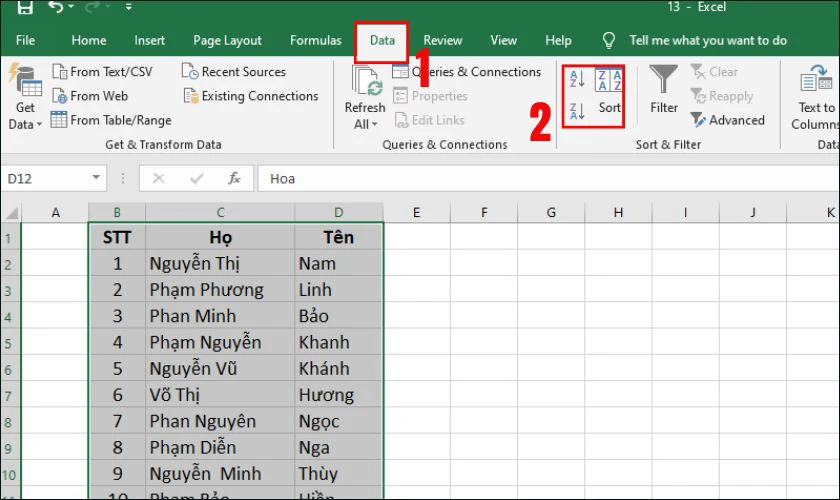This screenshot has width=840, height=500.
Task: Select column H header
Action: pyautogui.click(x=618, y=213)
